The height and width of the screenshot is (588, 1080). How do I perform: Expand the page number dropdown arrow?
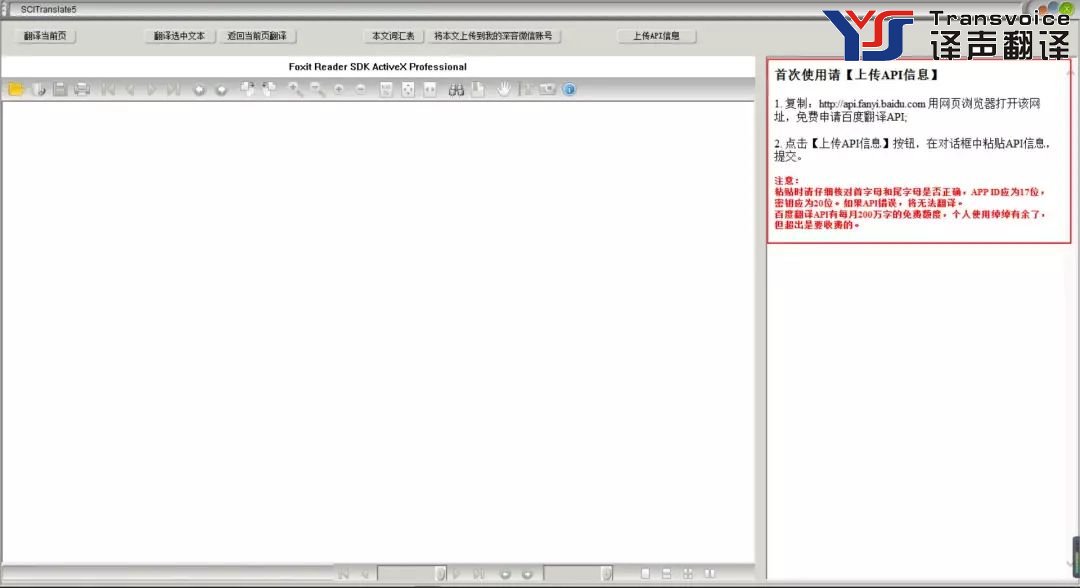[440, 574]
